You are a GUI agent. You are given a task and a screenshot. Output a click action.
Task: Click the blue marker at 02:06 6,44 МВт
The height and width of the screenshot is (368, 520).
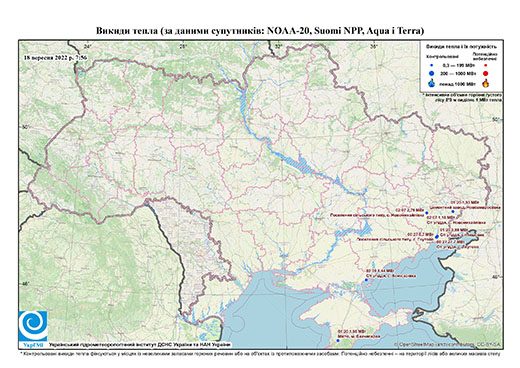click(x=366, y=280)
